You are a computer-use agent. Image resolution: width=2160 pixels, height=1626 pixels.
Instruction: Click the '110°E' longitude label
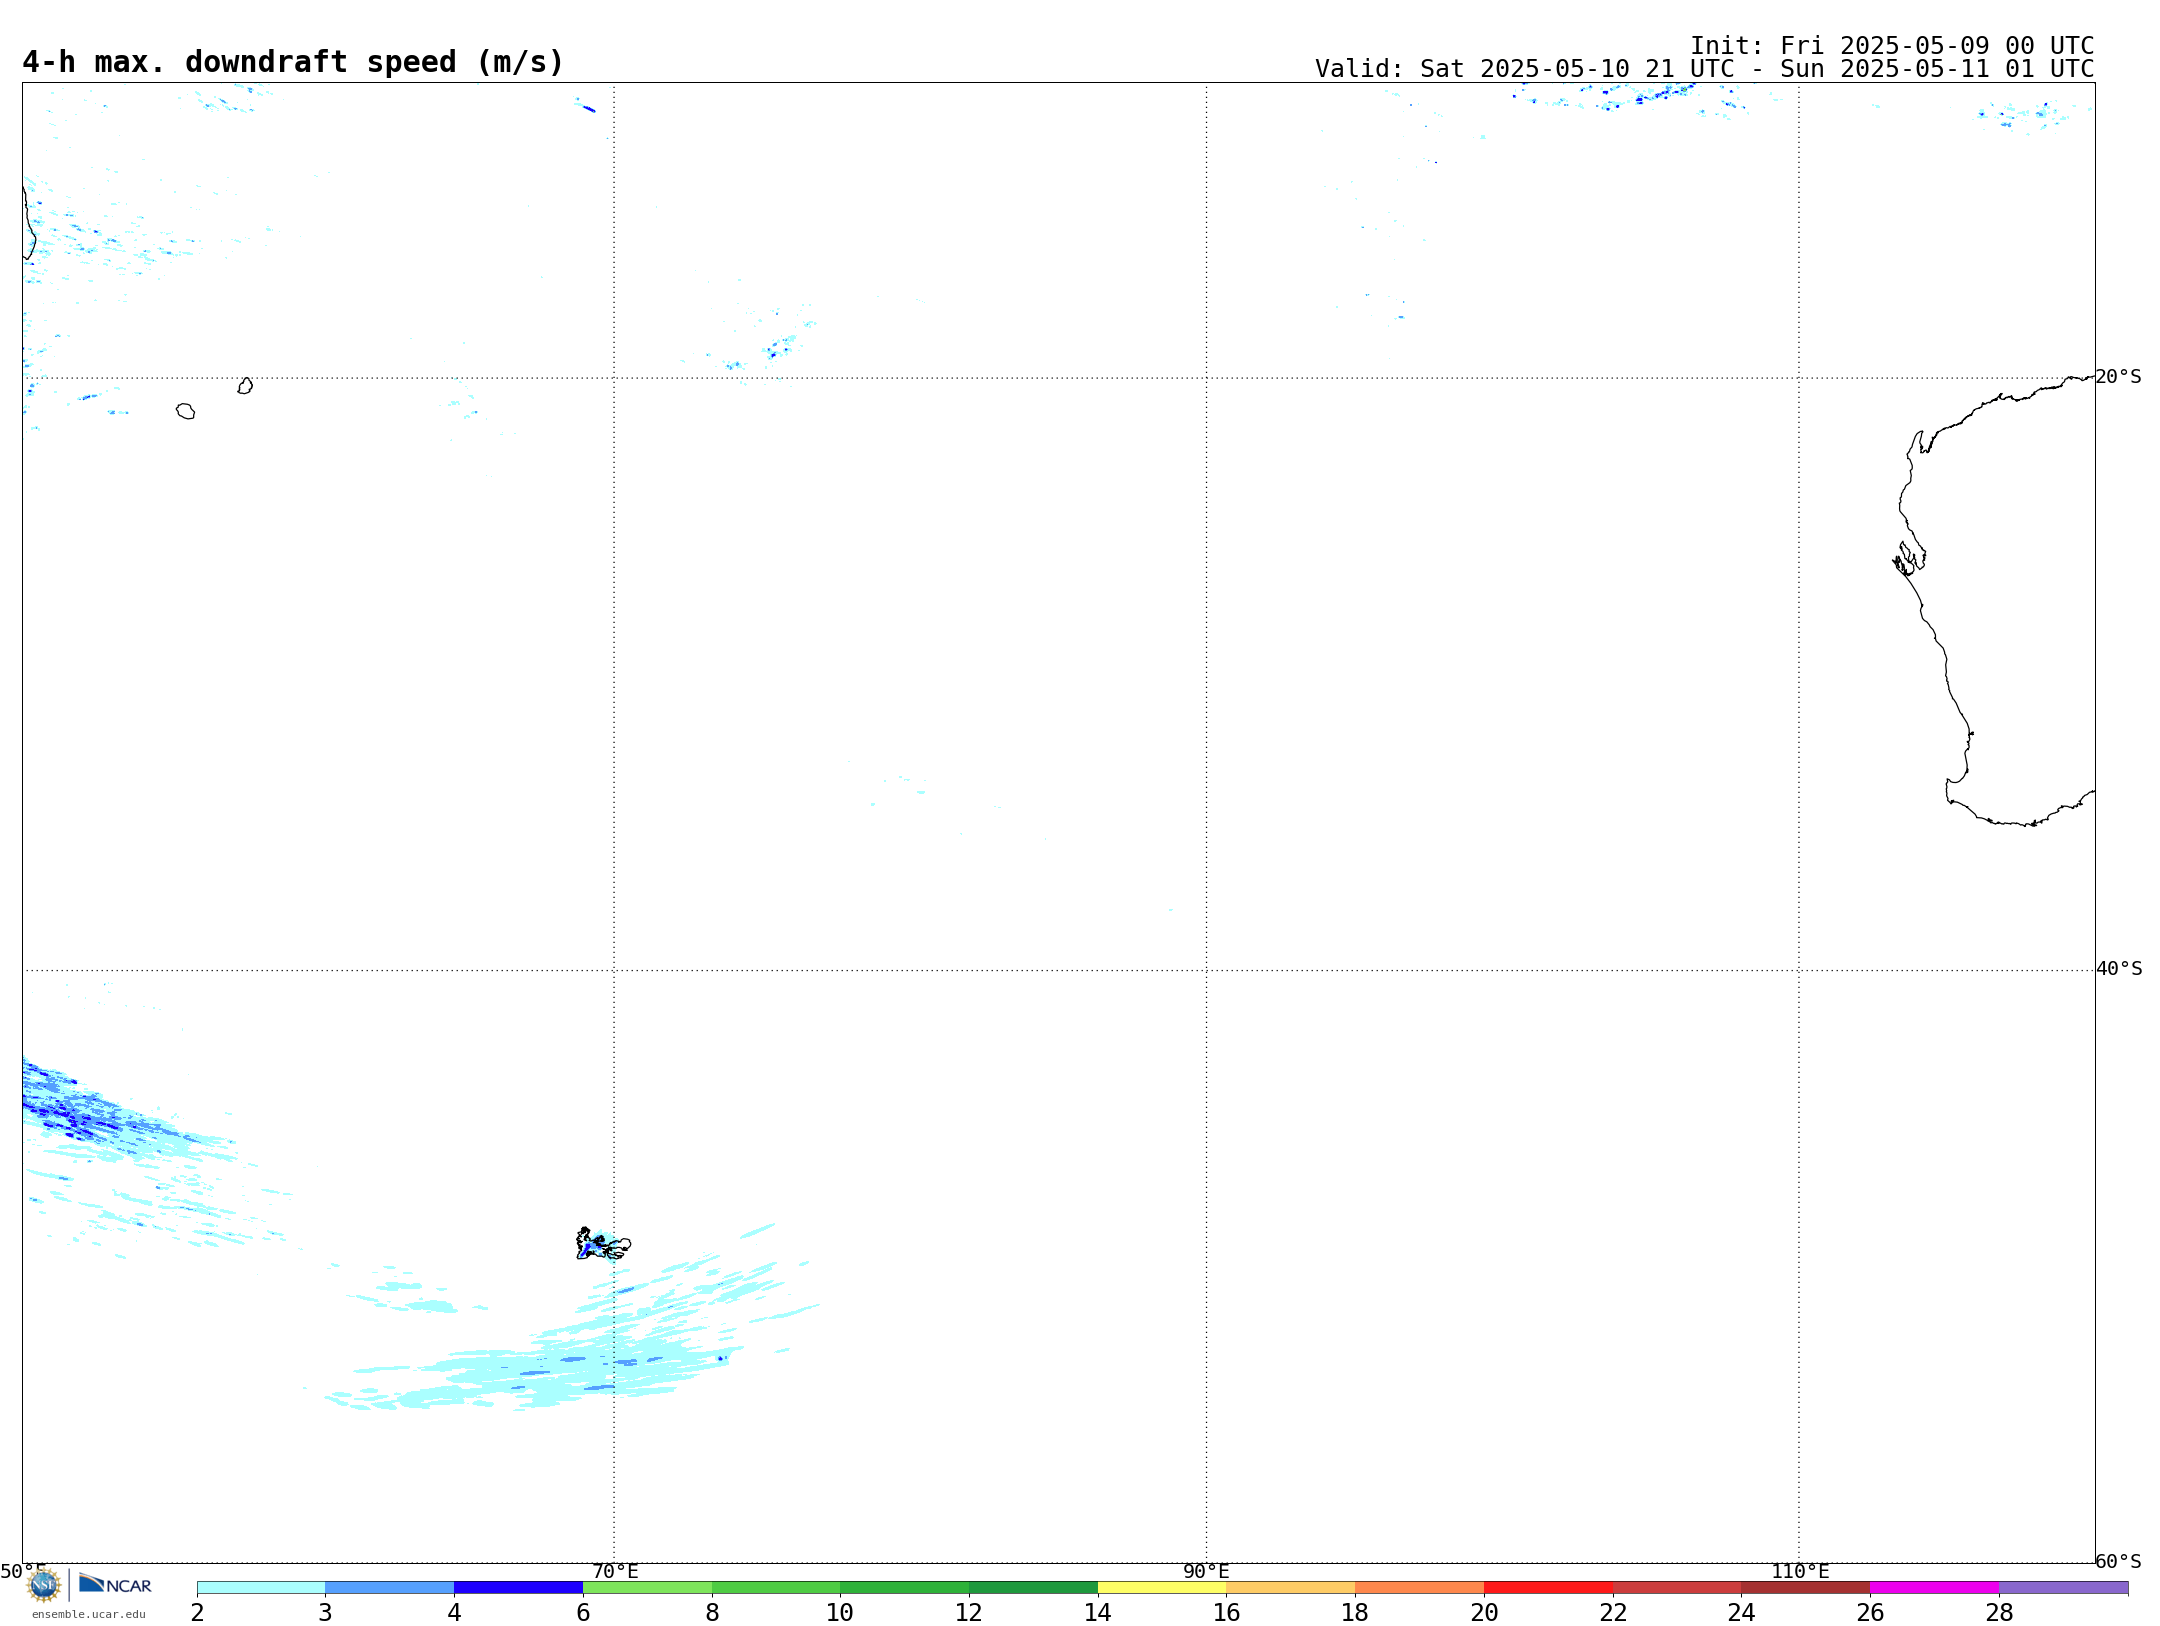tap(1800, 1571)
